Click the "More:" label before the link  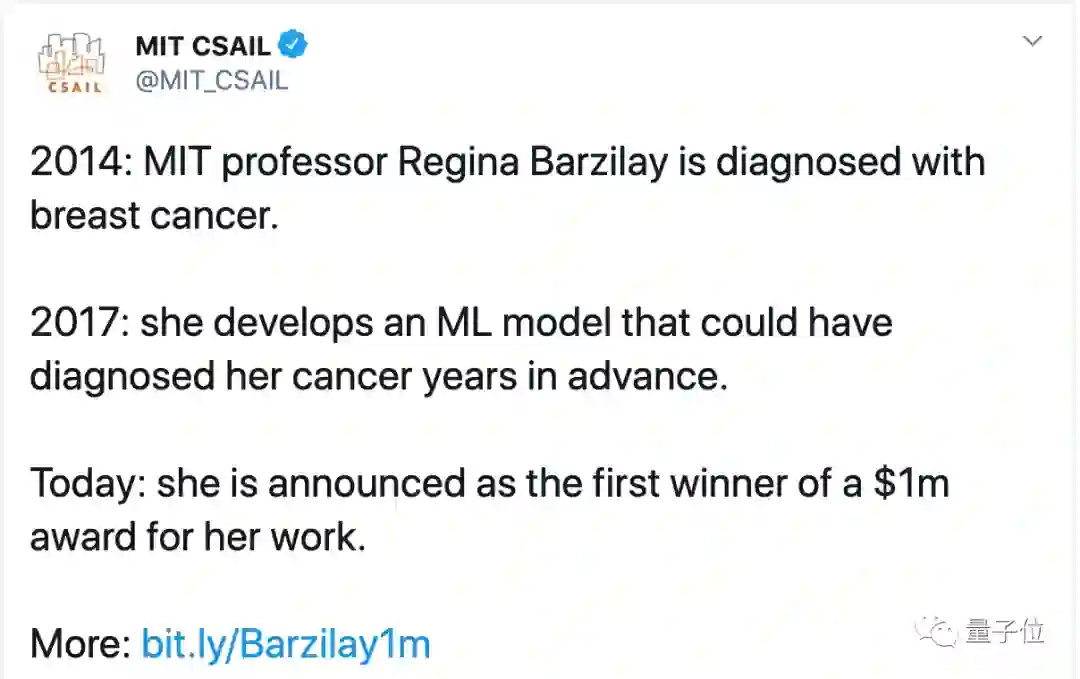click(80, 644)
